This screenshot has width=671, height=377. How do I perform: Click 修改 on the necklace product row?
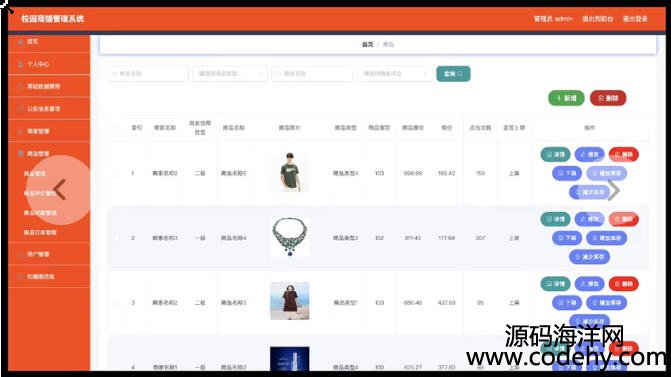click(x=589, y=219)
